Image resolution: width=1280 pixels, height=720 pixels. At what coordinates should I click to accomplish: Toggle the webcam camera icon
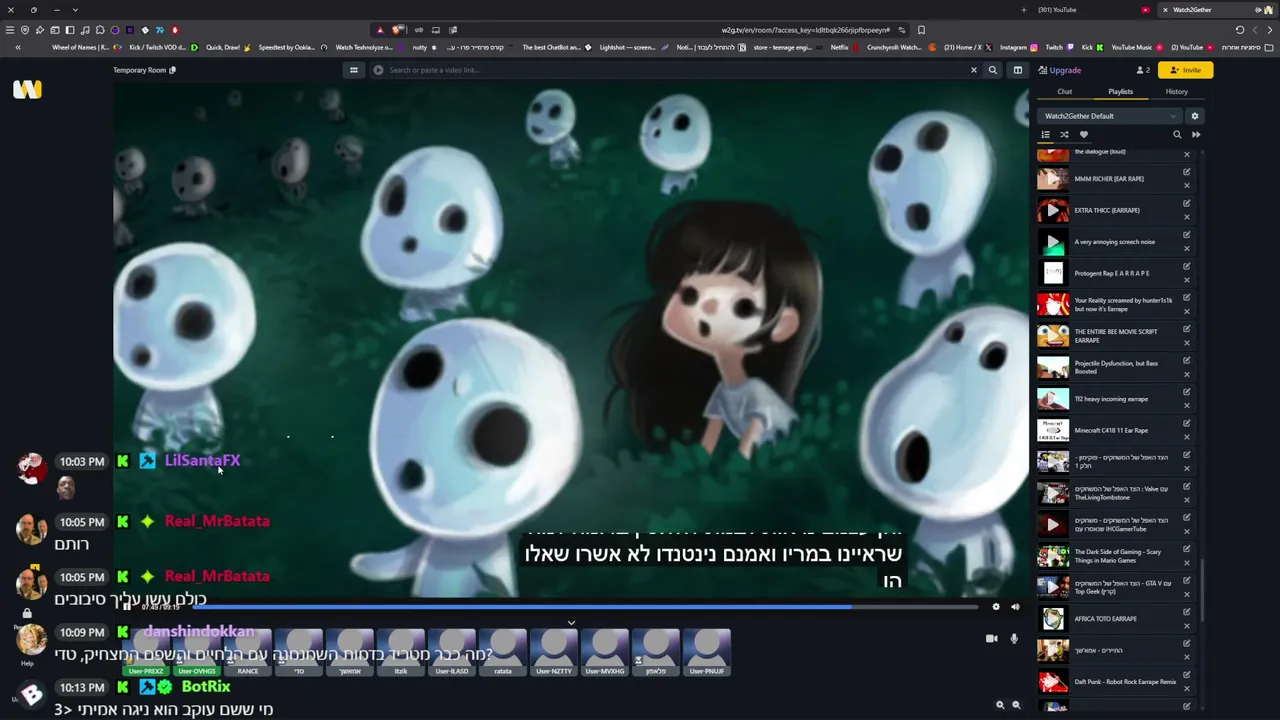coord(992,638)
